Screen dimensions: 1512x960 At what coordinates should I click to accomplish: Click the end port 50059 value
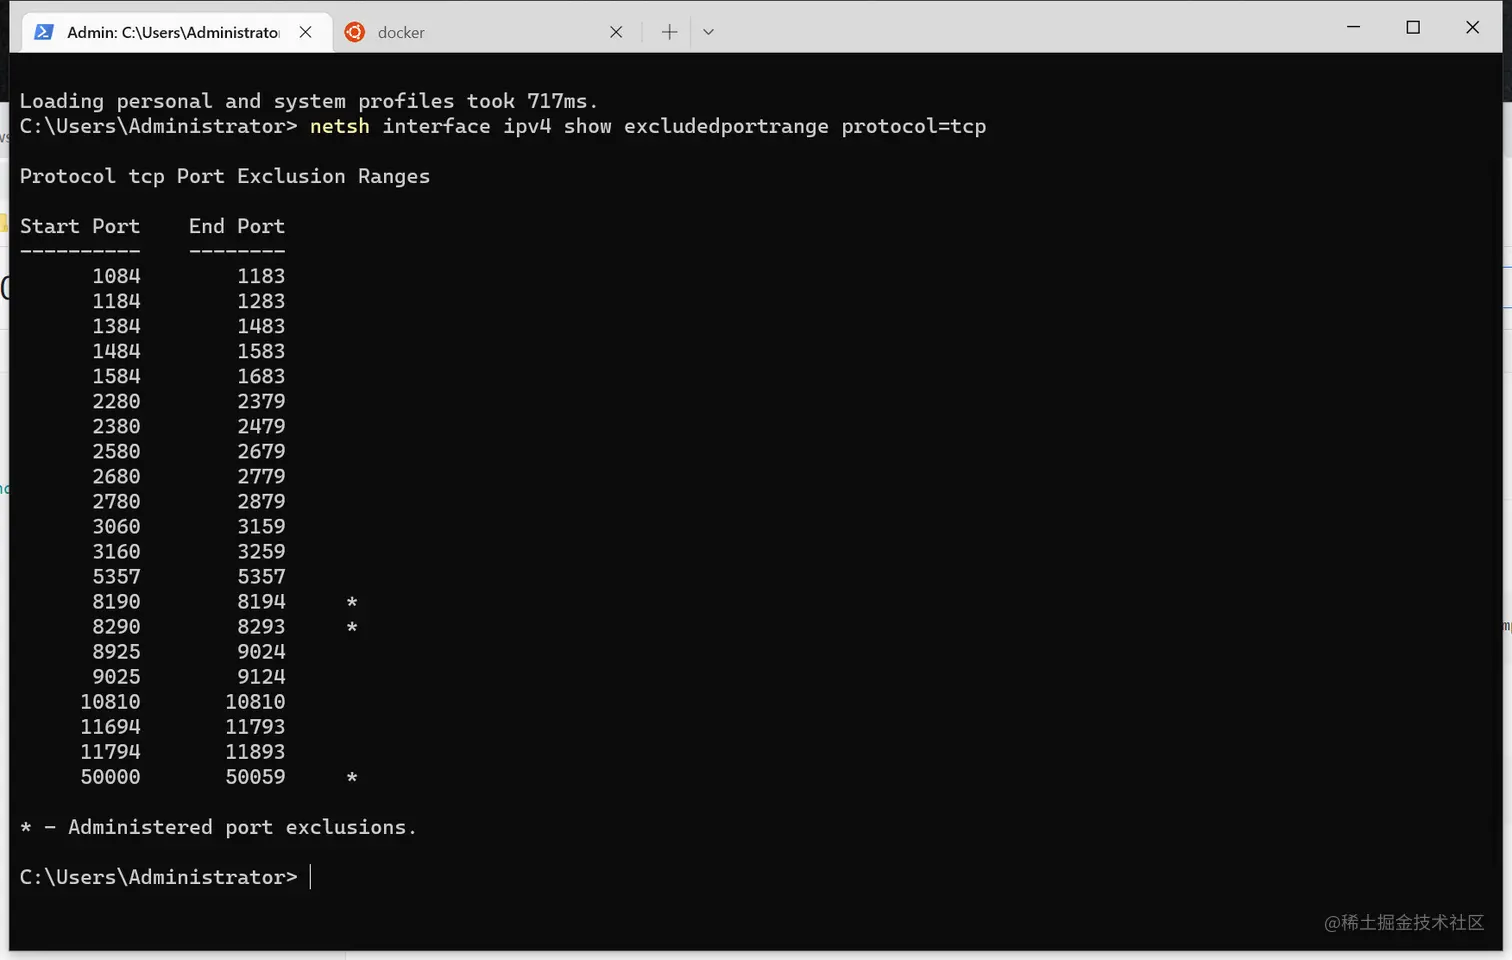[255, 777]
